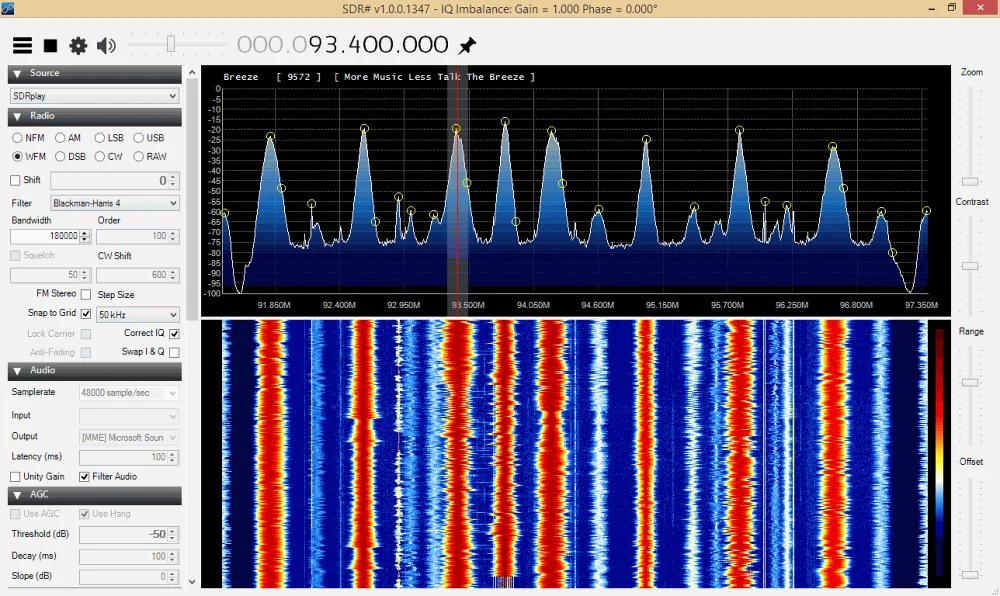Select RAW demodulation mode

click(138, 156)
